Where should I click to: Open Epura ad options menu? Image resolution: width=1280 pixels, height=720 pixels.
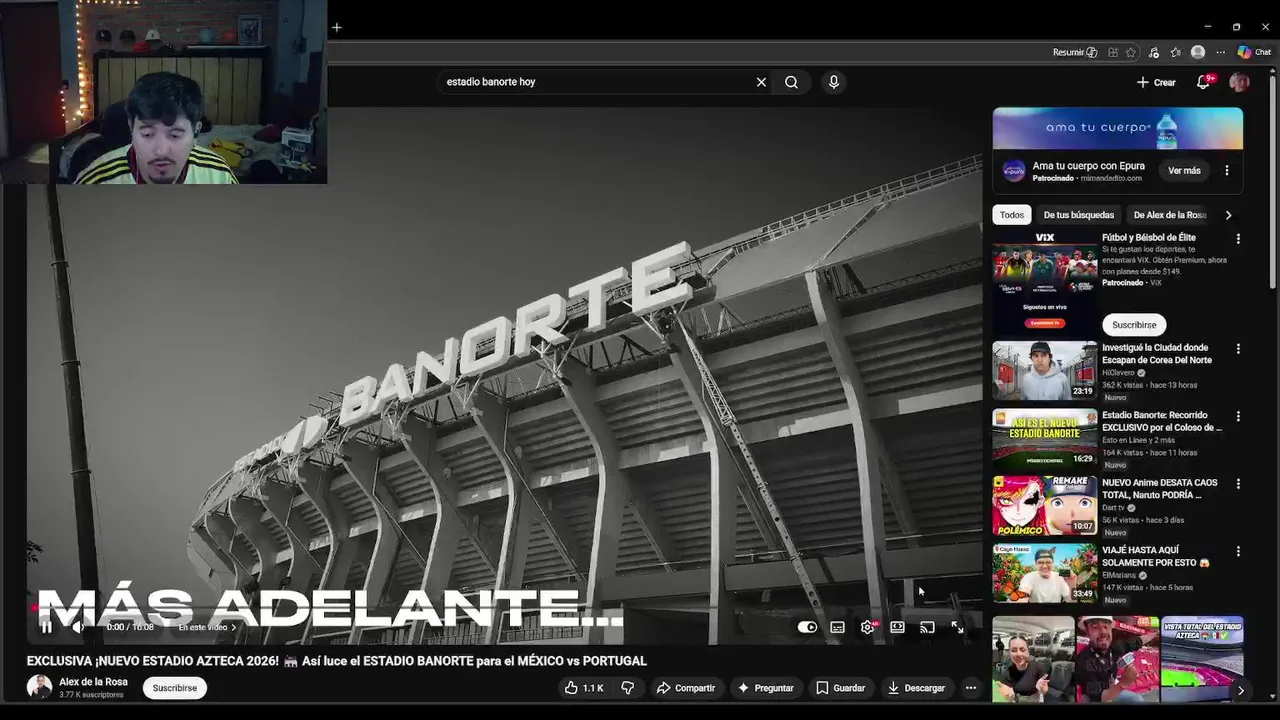(x=1227, y=171)
